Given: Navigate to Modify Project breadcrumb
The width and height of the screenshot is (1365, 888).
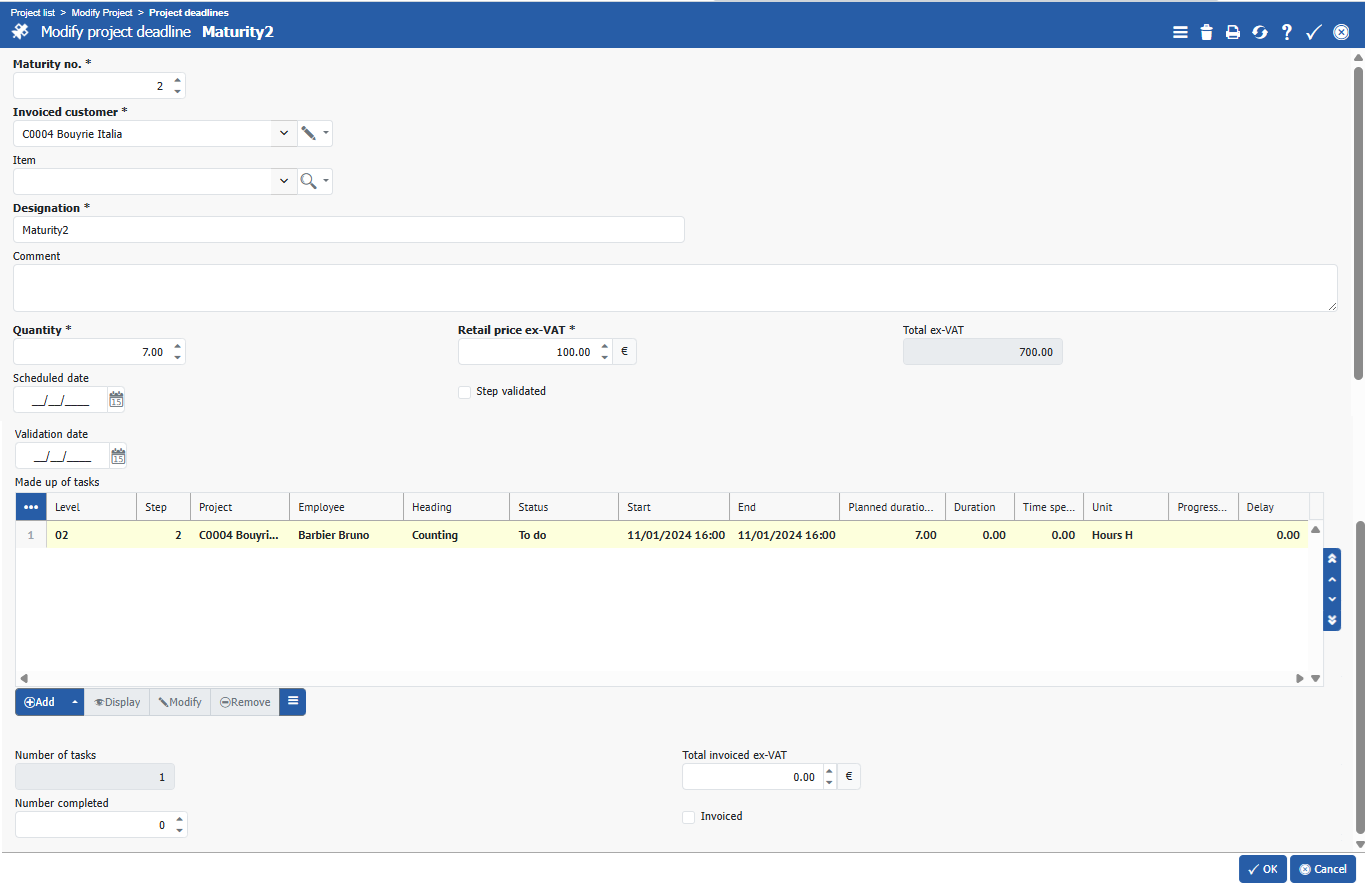Looking at the screenshot, I should [x=102, y=13].
